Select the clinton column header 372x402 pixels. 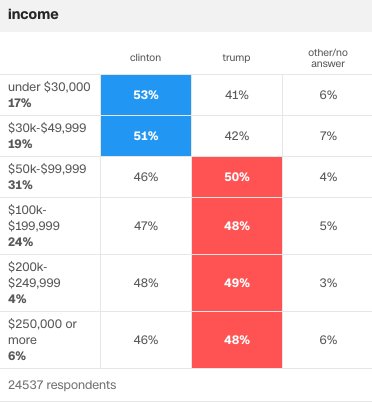(x=146, y=57)
